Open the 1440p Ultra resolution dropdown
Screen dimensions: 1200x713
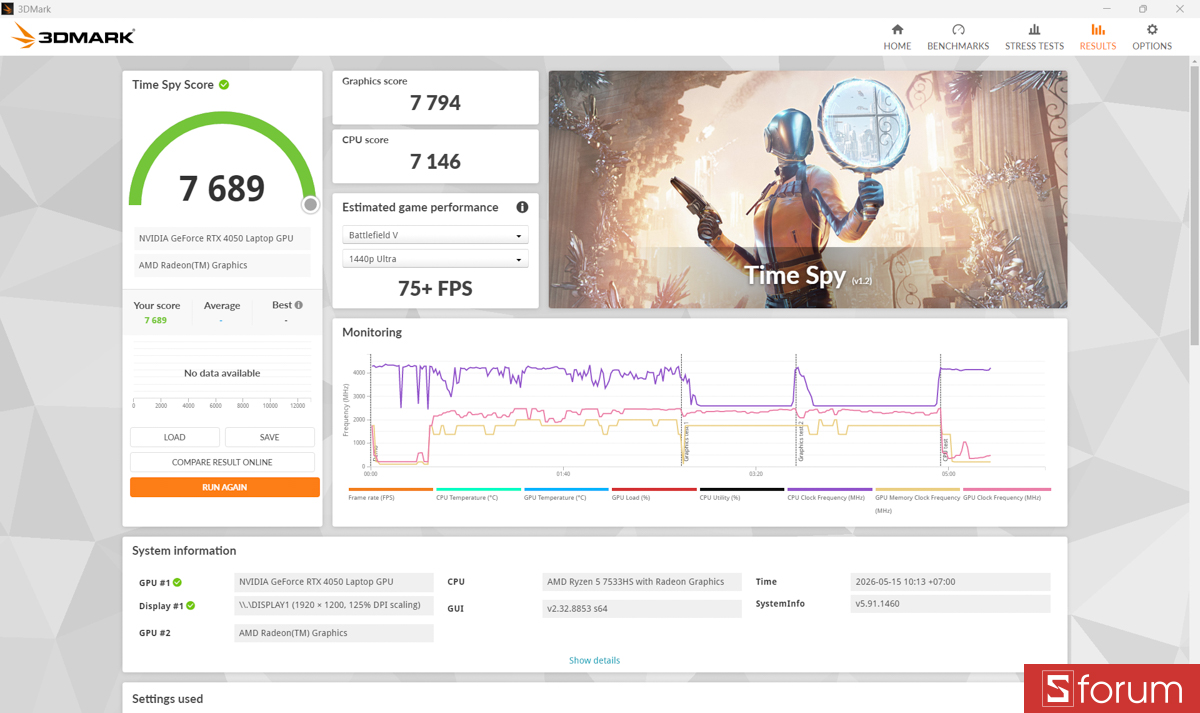click(435, 259)
